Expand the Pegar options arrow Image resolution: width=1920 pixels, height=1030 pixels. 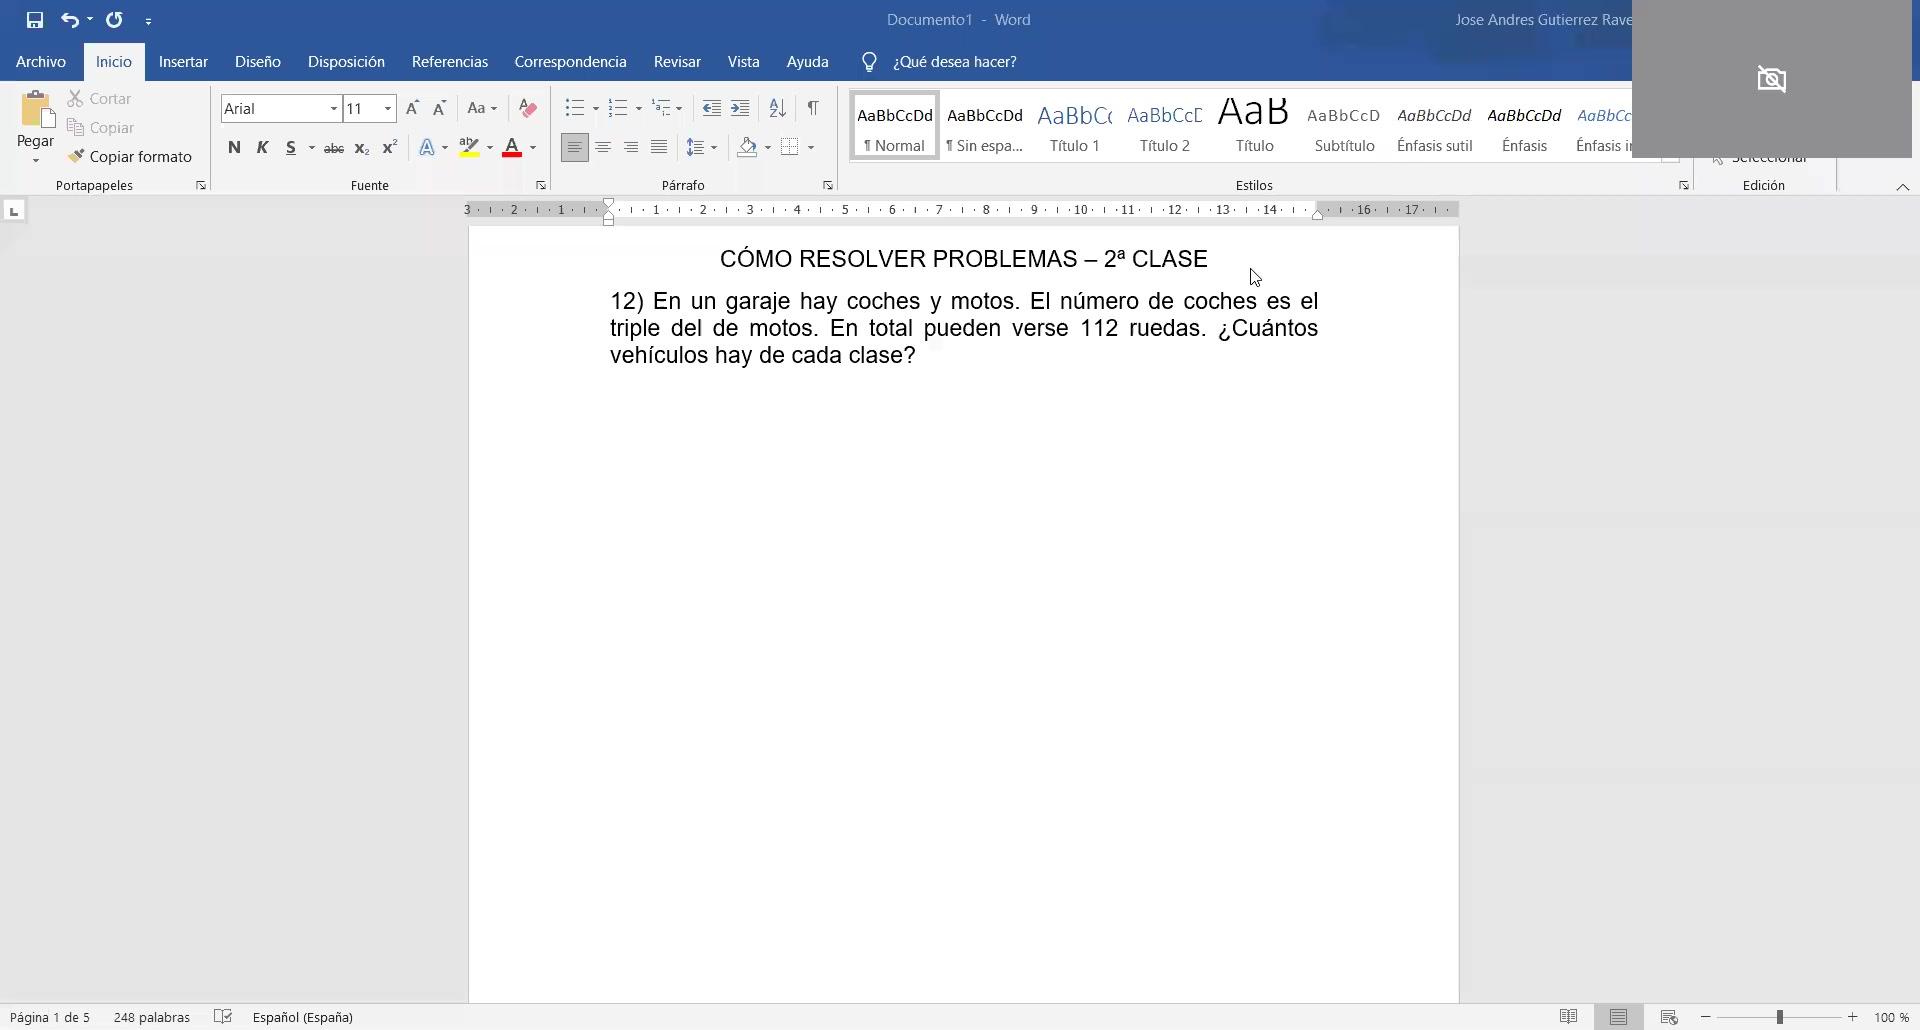36,161
